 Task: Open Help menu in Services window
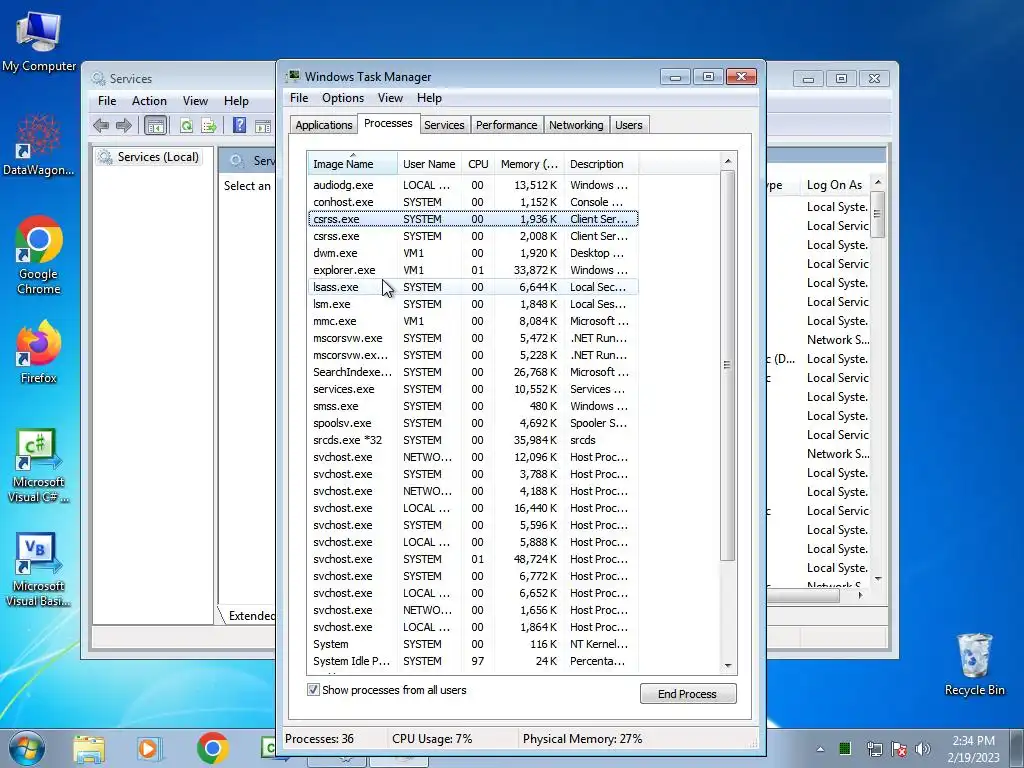(x=236, y=101)
